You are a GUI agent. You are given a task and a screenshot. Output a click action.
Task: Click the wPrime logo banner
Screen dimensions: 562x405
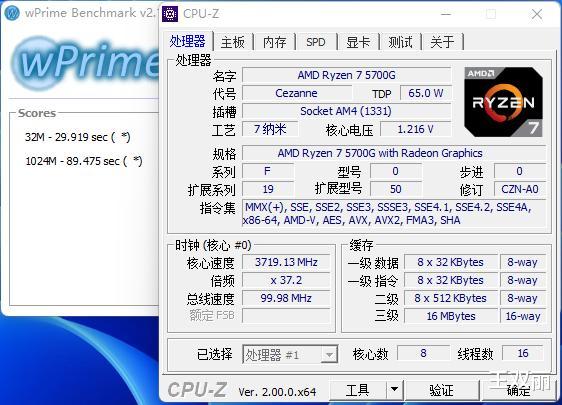(x=86, y=63)
